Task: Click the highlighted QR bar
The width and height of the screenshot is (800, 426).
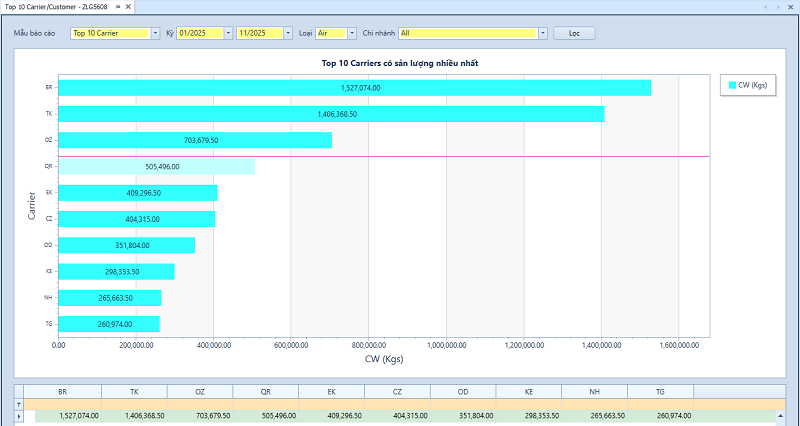Action: pos(156,167)
